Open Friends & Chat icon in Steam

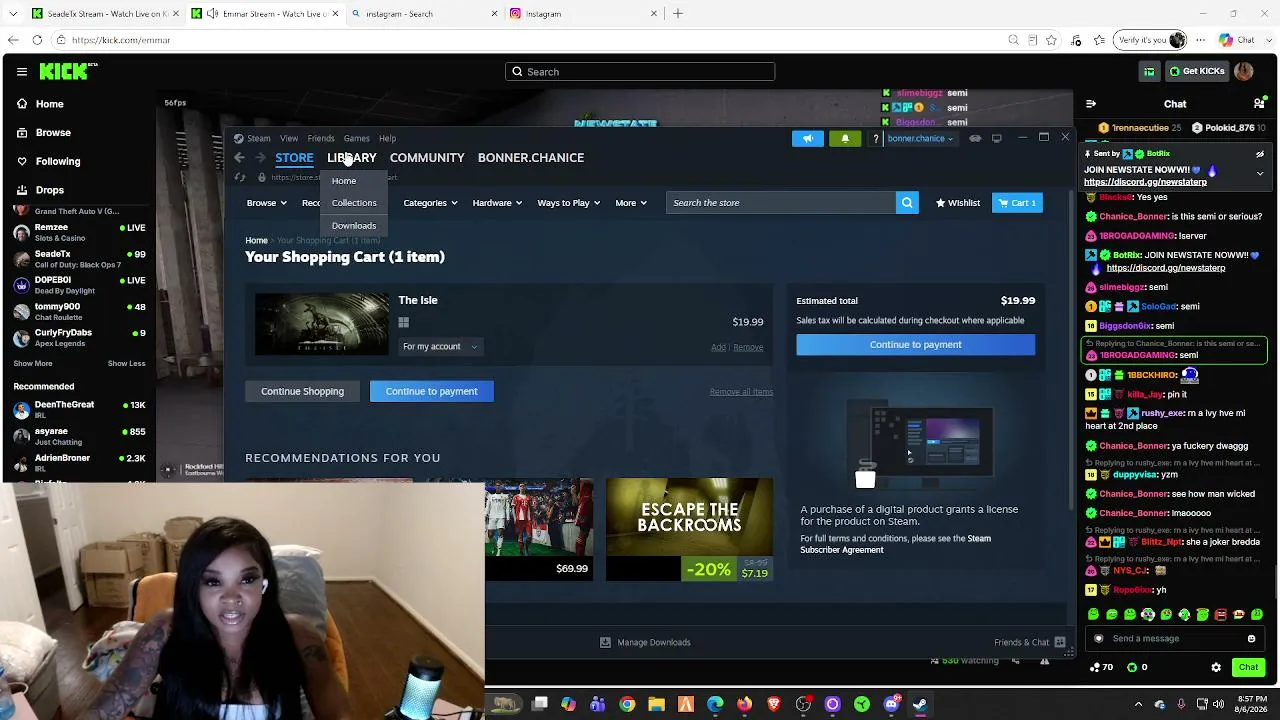coord(1060,642)
